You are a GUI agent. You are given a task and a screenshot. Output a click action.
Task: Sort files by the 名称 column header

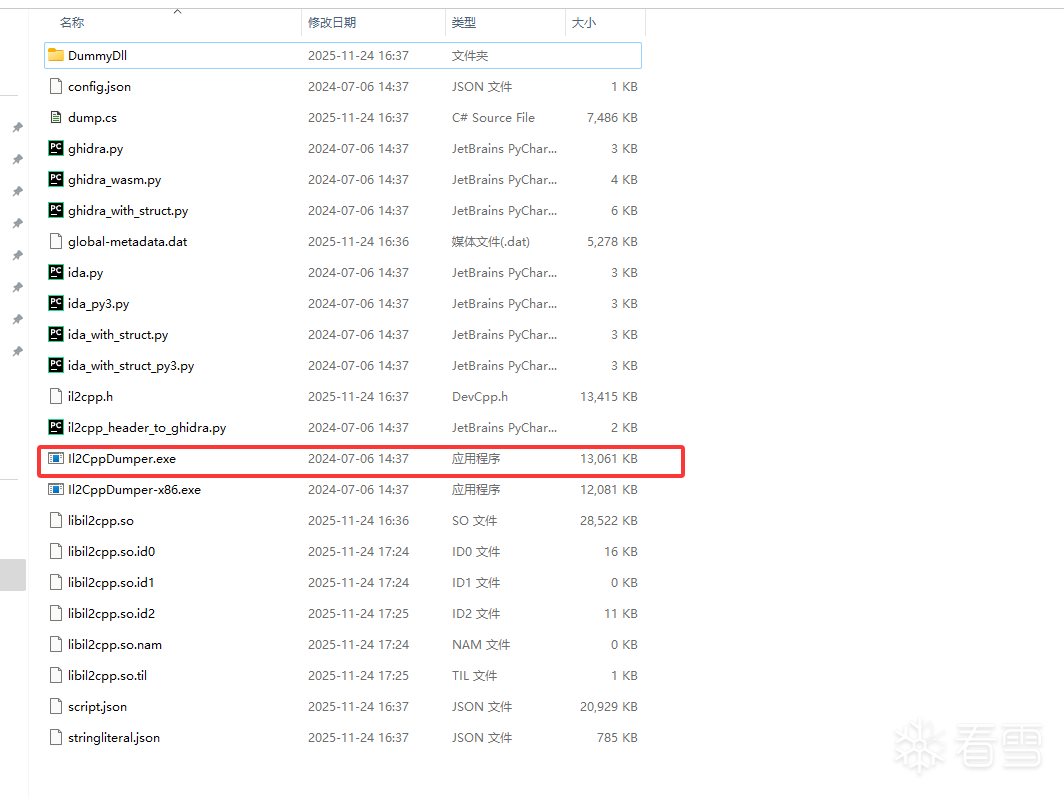coord(72,22)
